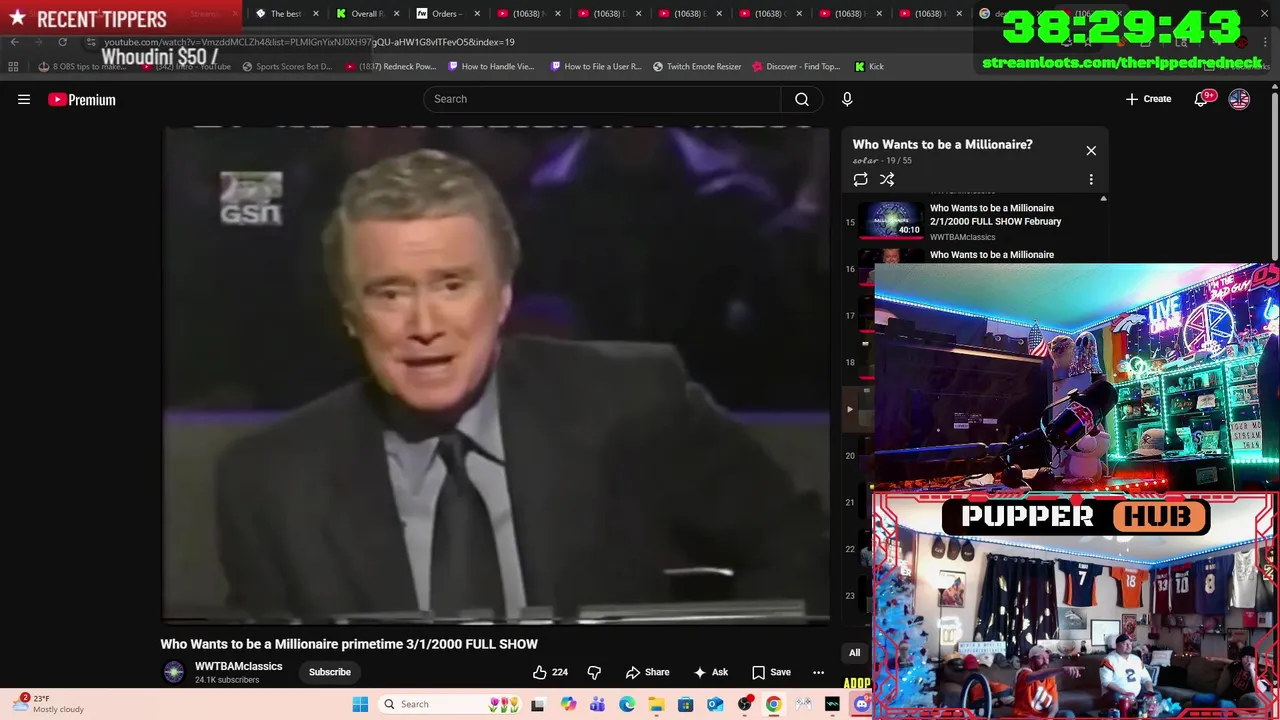This screenshot has height=720, width=1280.
Task: Click video title primetime 3/1/2000 FULL SHOW
Action: 349,644
